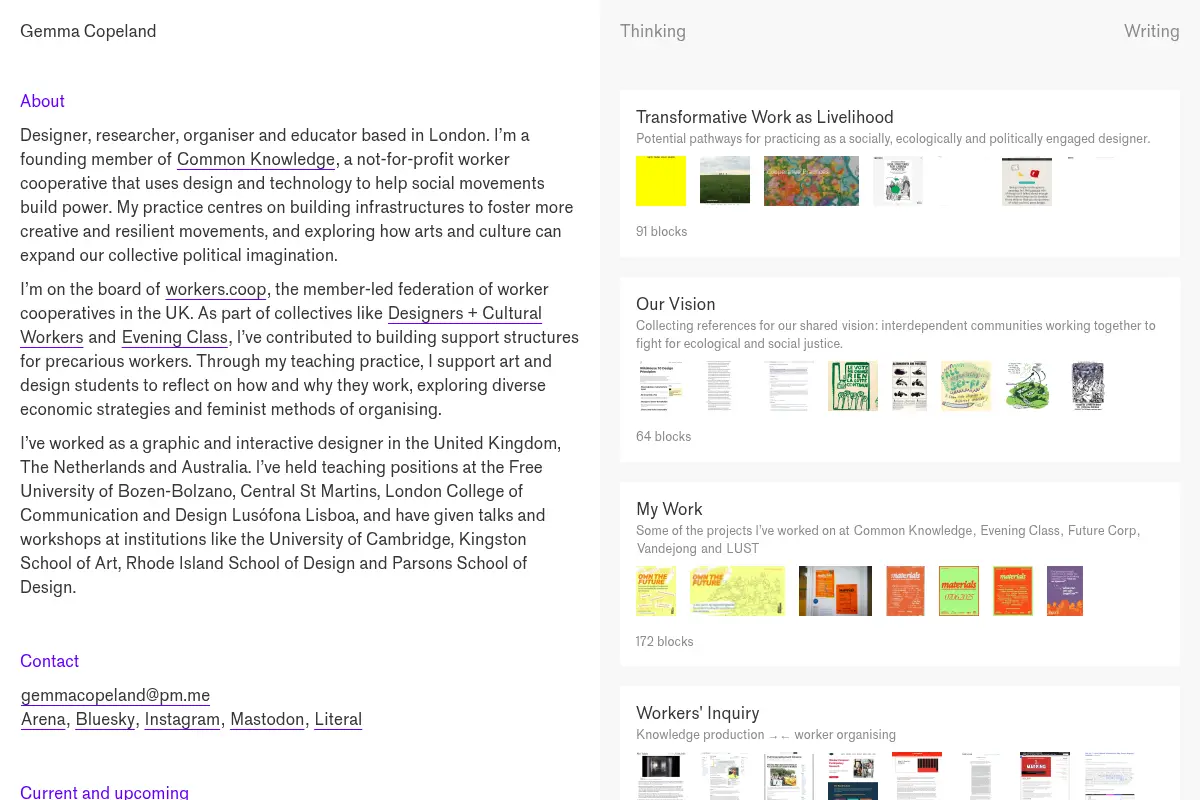Follow the Evening Class link
1200x800 pixels.
[x=175, y=337]
